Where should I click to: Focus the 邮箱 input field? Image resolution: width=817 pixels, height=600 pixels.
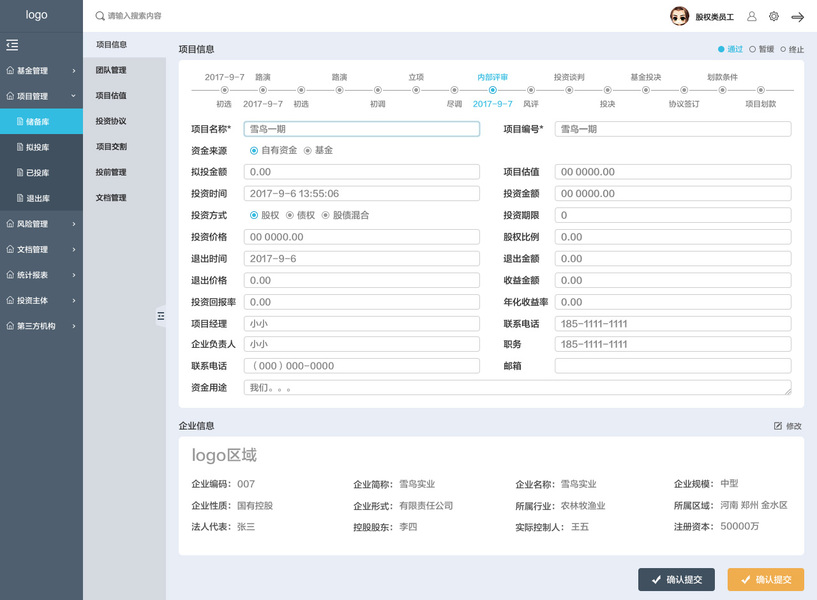coord(673,366)
